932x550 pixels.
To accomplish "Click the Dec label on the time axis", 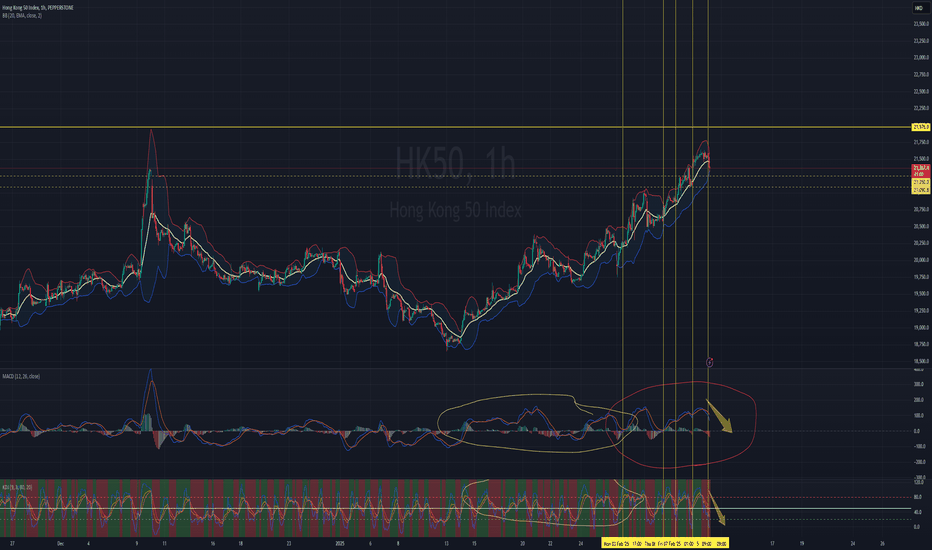I will click(60, 543).
